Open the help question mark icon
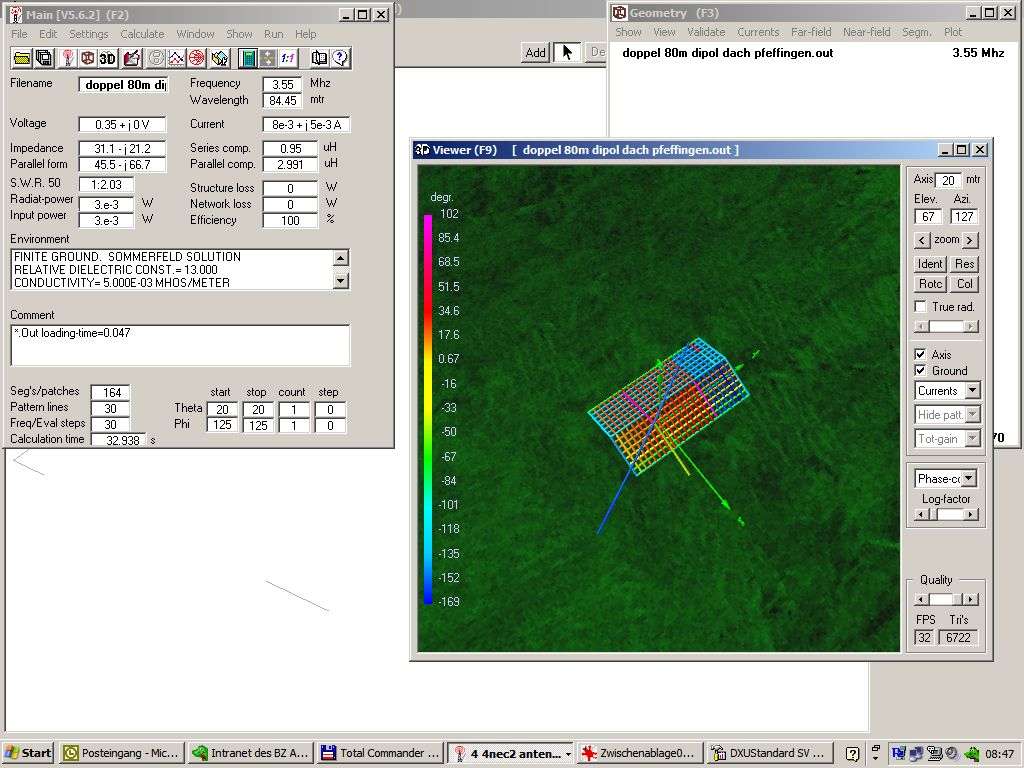This screenshot has height=768, width=1024. click(x=340, y=58)
